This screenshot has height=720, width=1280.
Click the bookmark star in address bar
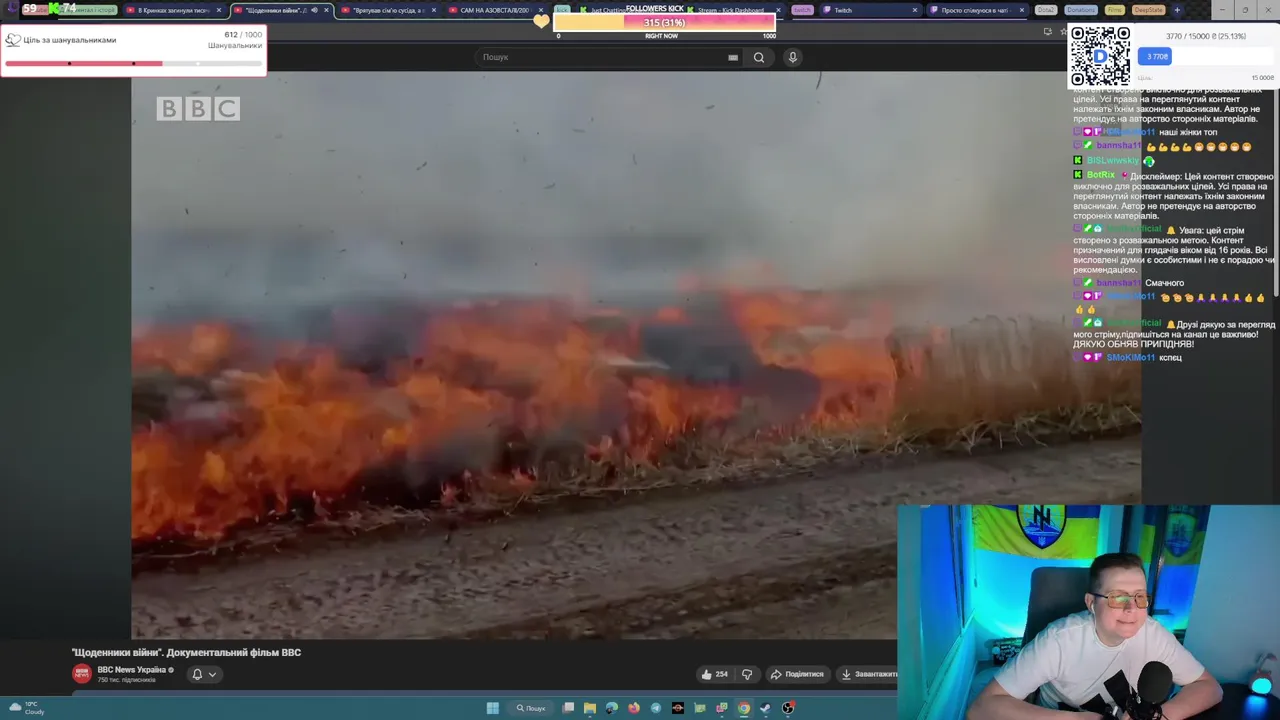(x=1063, y=31)
